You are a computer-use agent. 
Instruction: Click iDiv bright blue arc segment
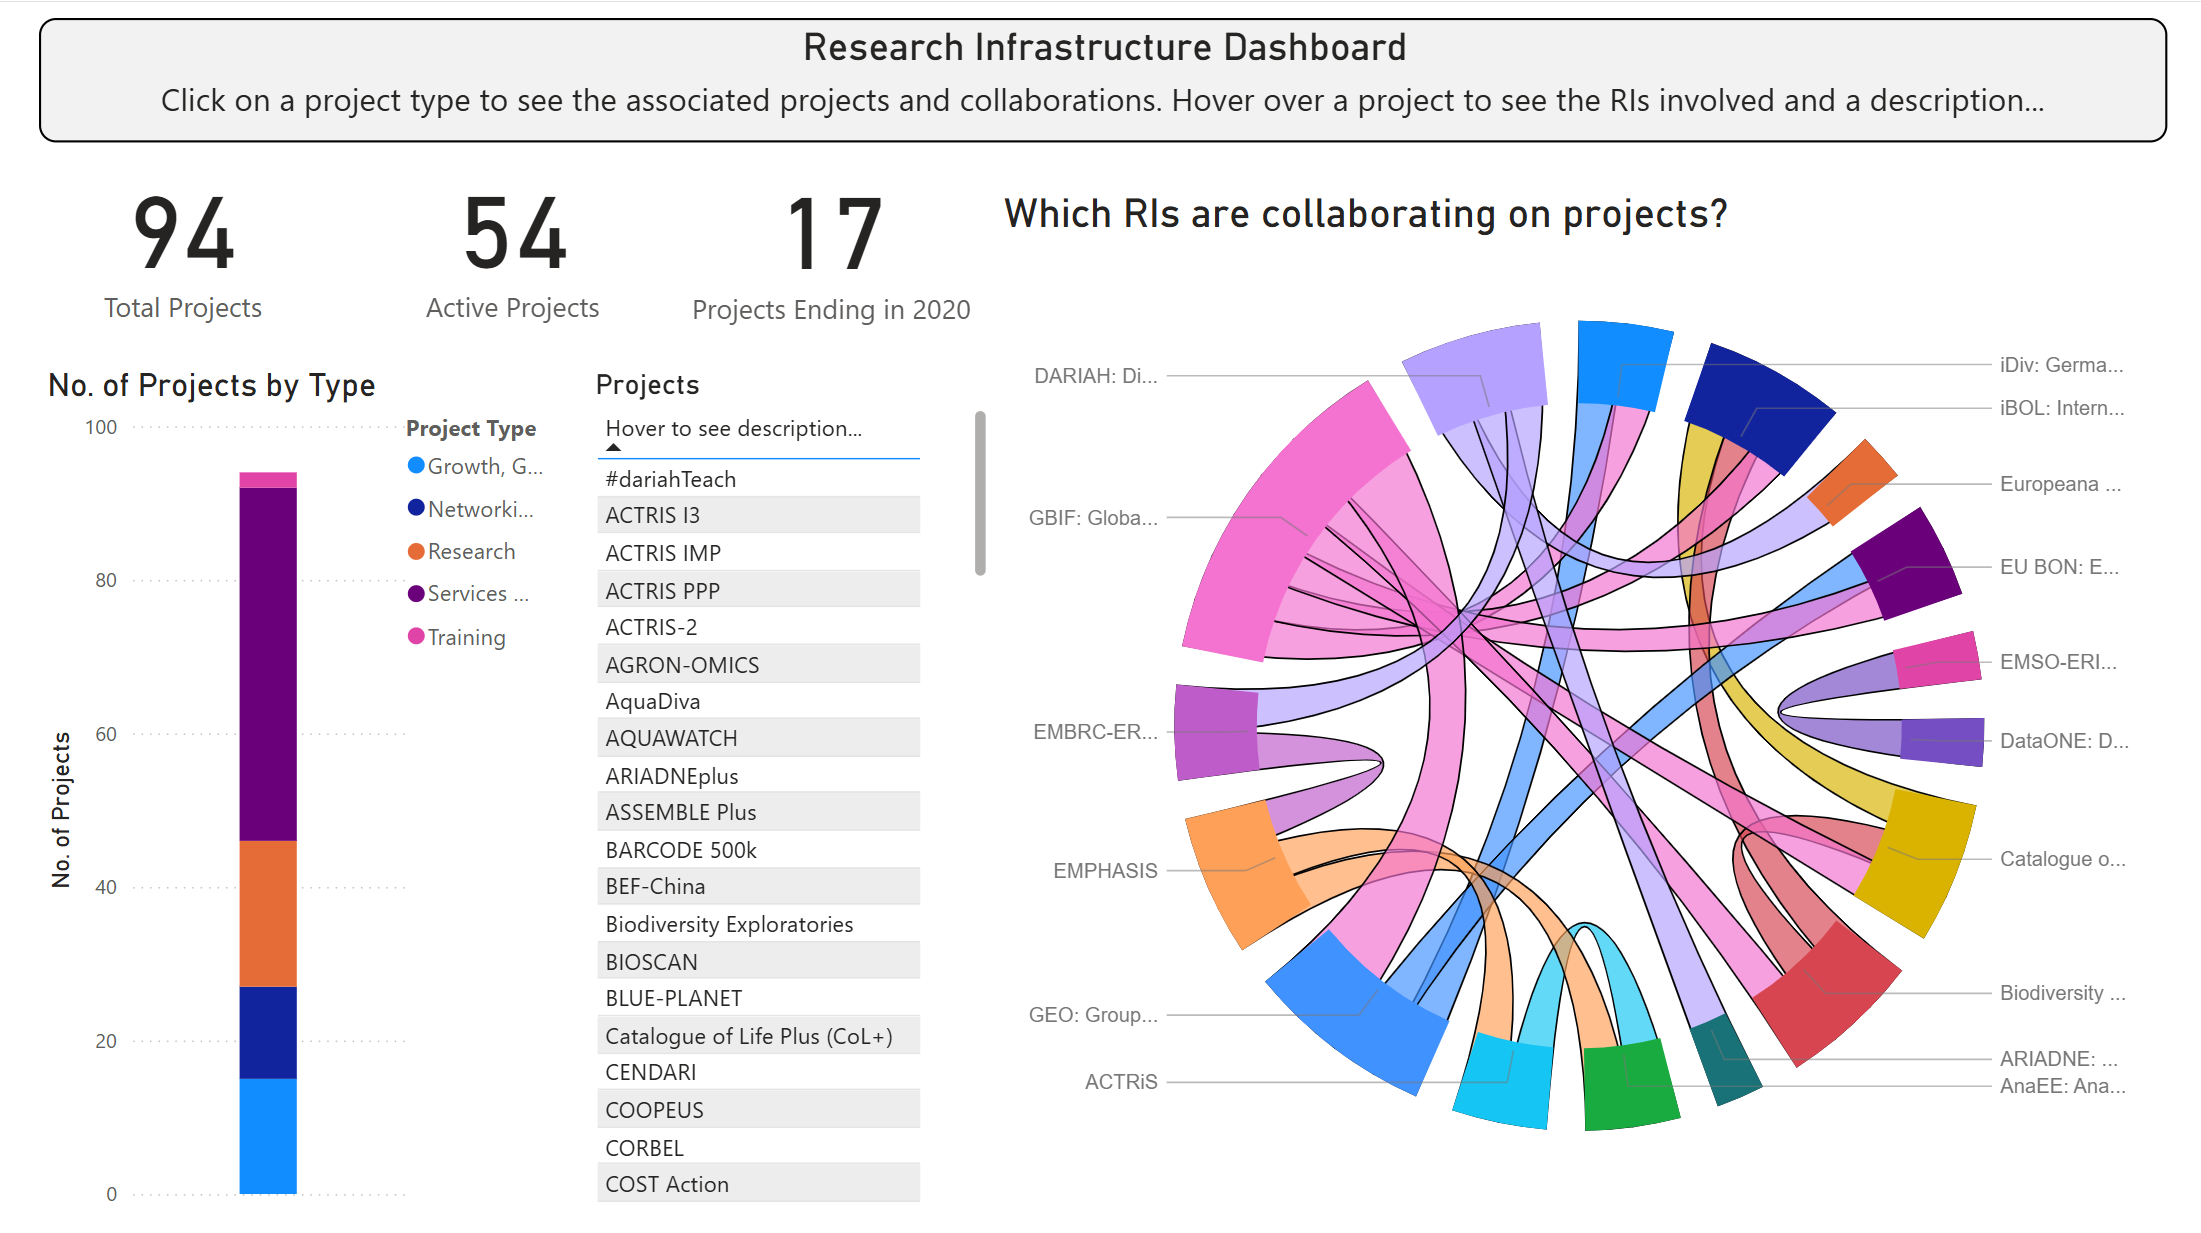1623,366
